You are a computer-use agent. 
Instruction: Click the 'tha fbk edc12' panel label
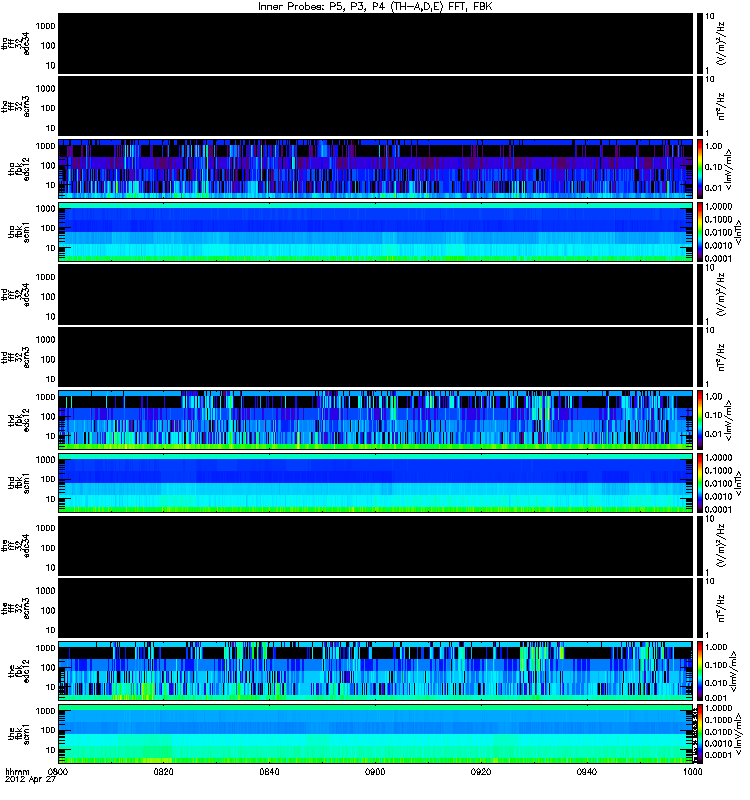[19, 168]
